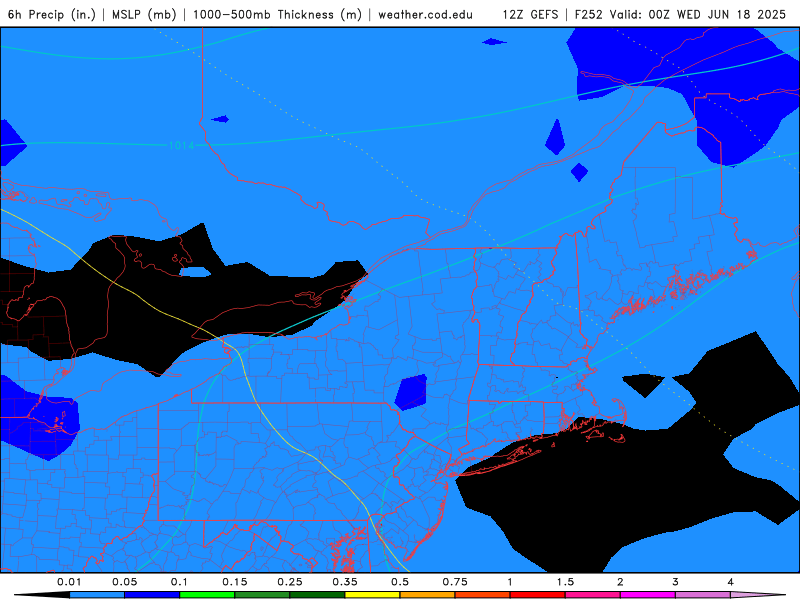The width and height of the screenshot is (800, 600).
Task: Select the dark green 0.25–0.35 legend swatch
Action: coord(317,595)
